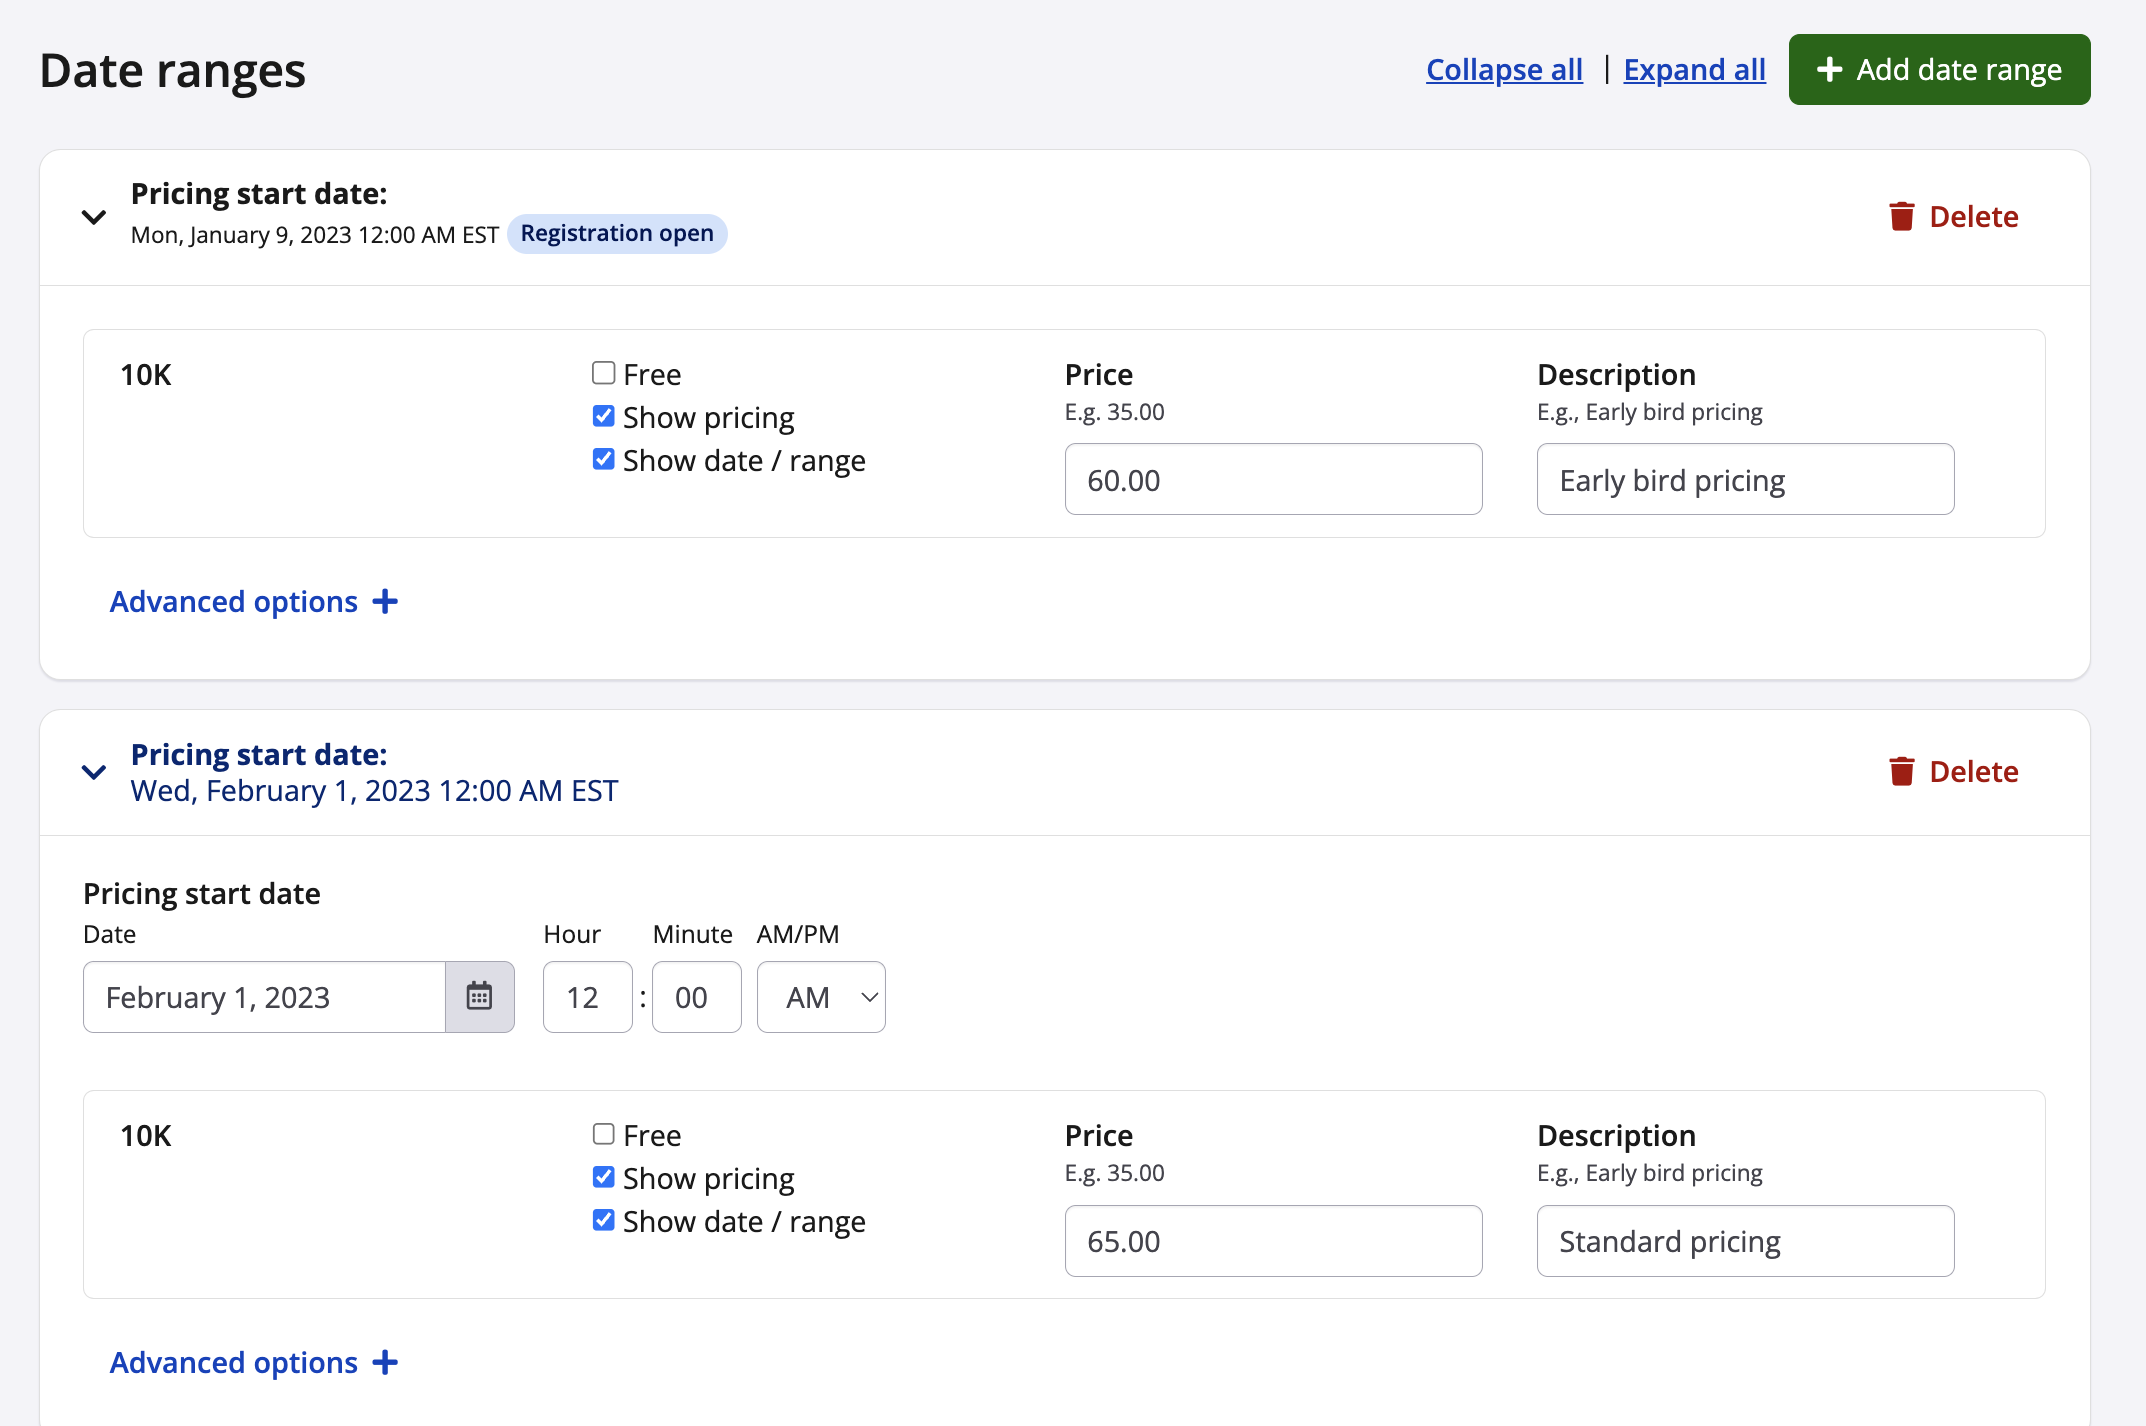
Task: Click plus icon beside first Advanced options
Action: coord(385,602)
